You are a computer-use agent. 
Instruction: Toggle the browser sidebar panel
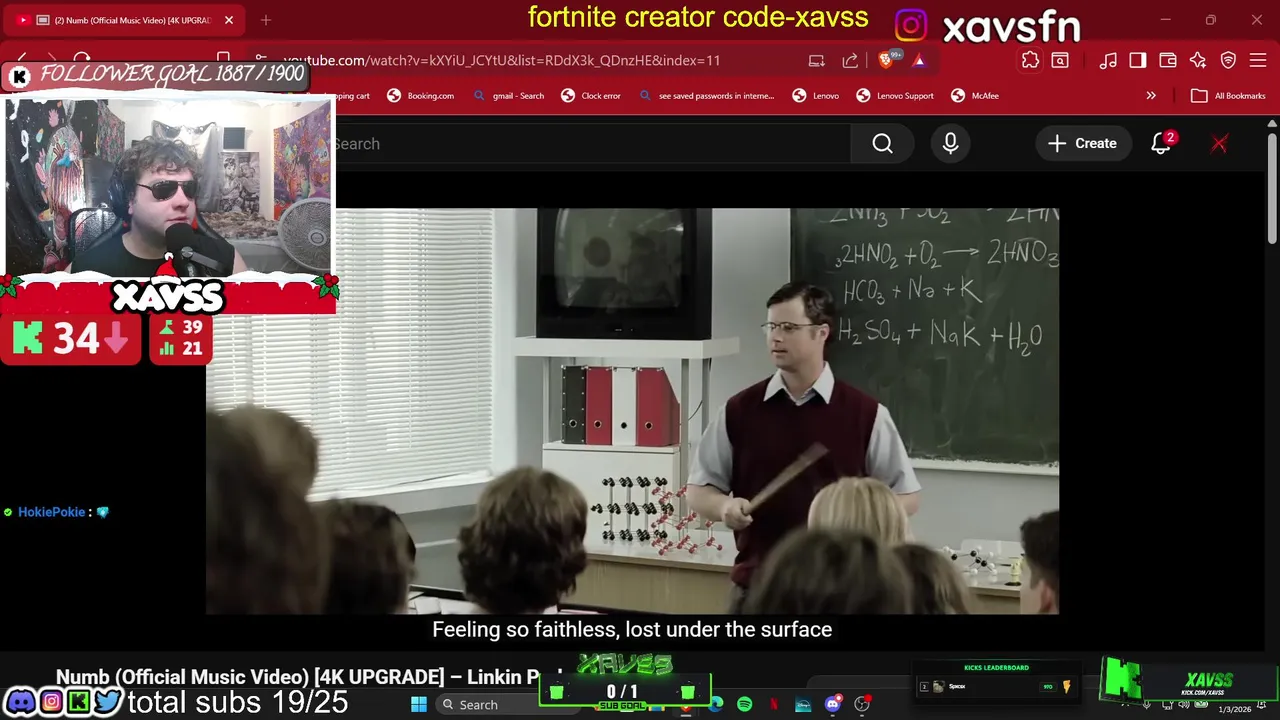1138,60
